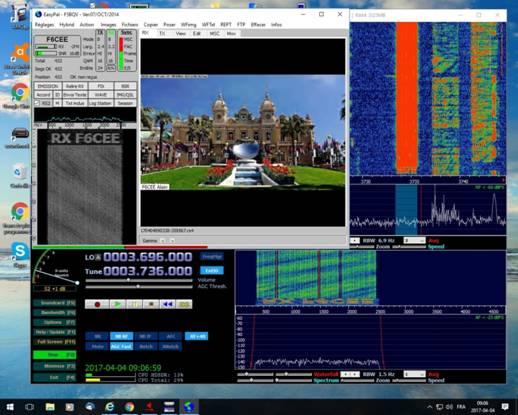Viewport: 518px width, 415px height.
Task: Click the Soundcard [F5] button
Action: pos(55,303)
